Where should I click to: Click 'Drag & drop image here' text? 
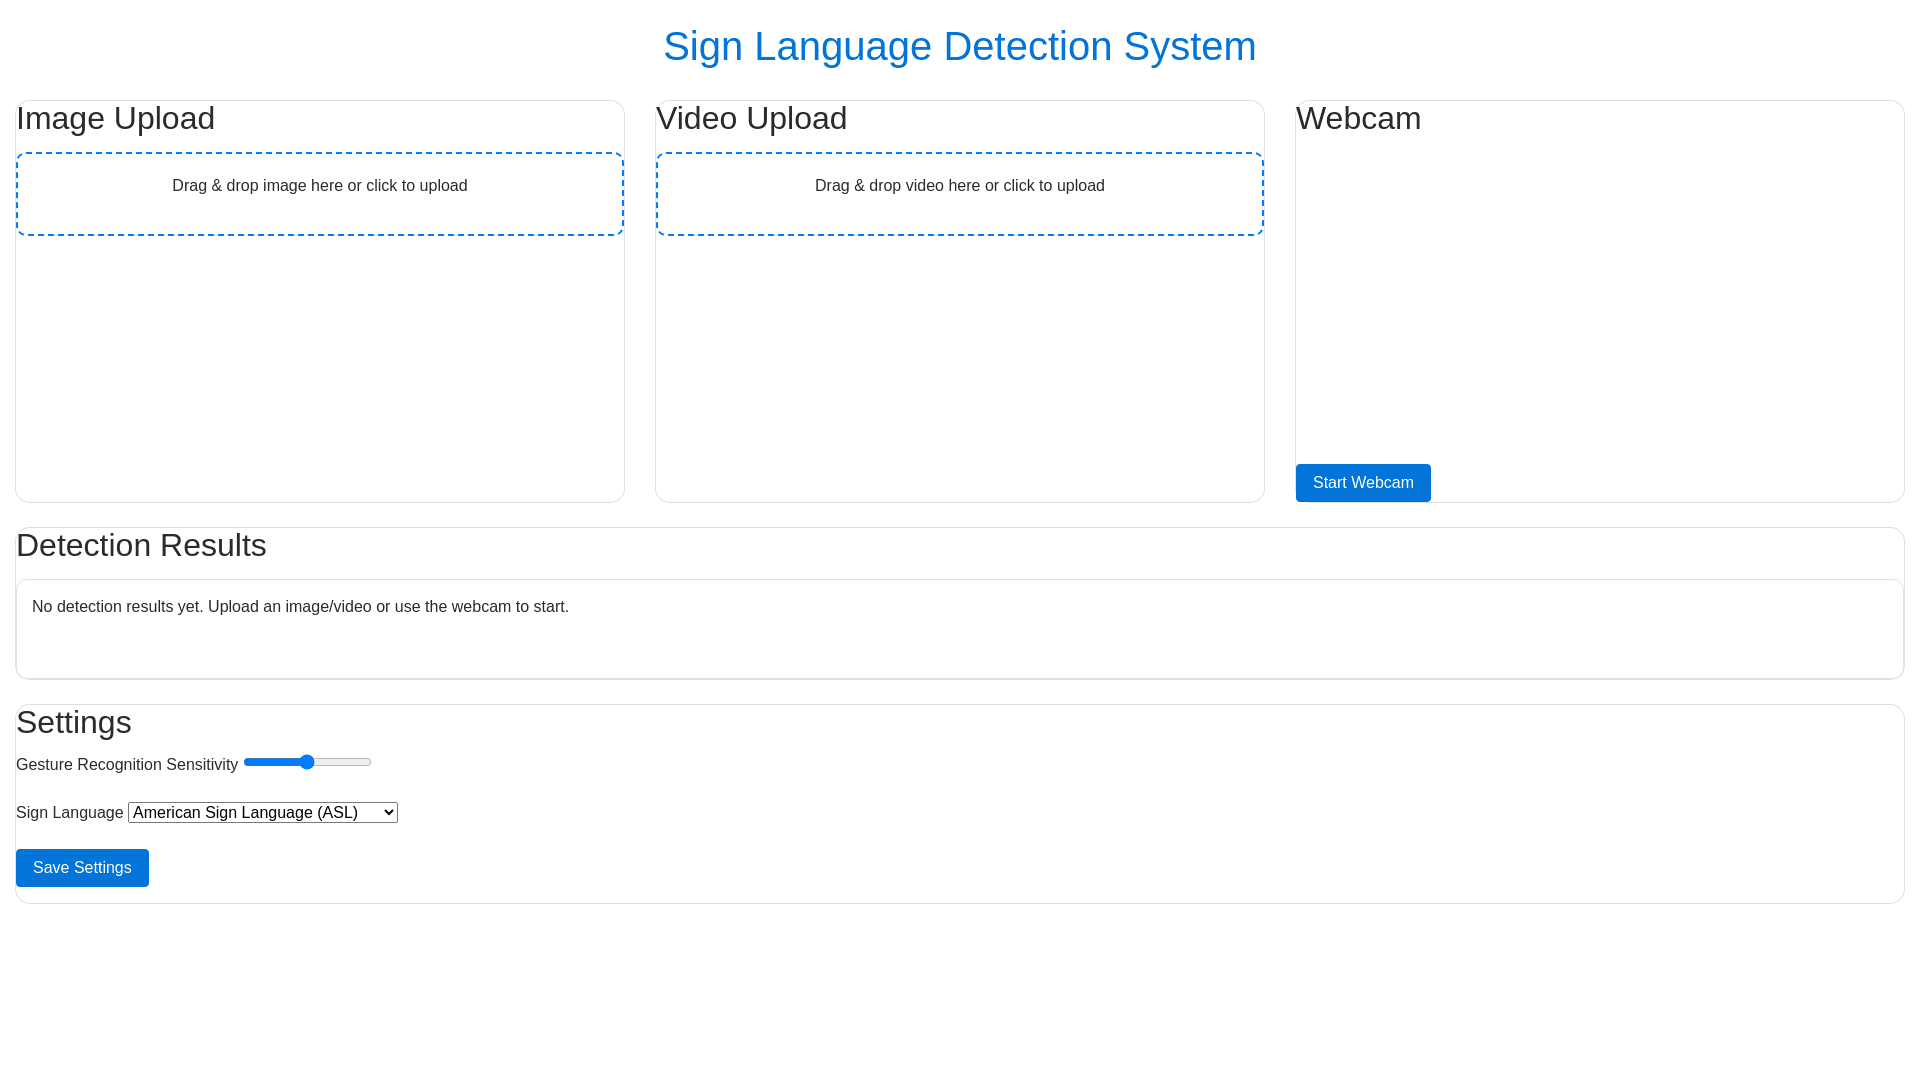tap(320, 186)
